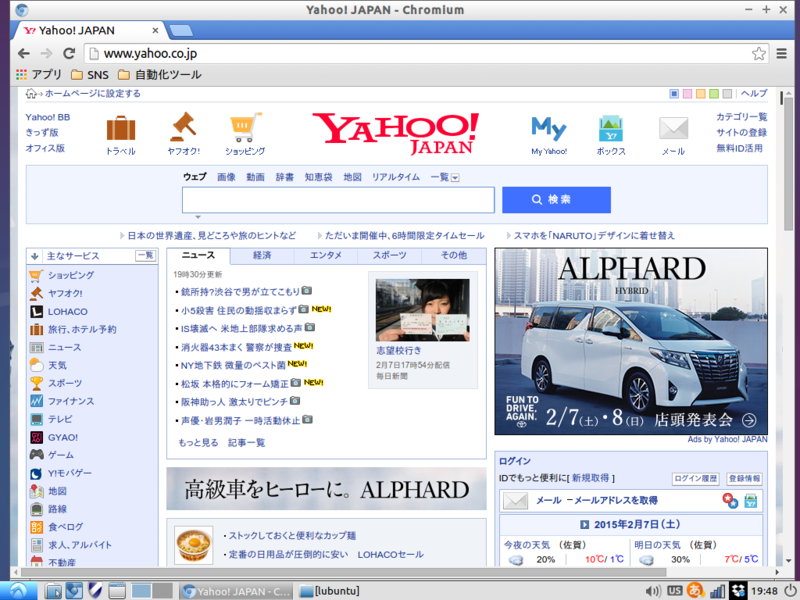Viewport: 800px width, 600px height.
Task: Click the 天気 weather sidebar icon
Action: pyautogui.click(x=36, y=365)
